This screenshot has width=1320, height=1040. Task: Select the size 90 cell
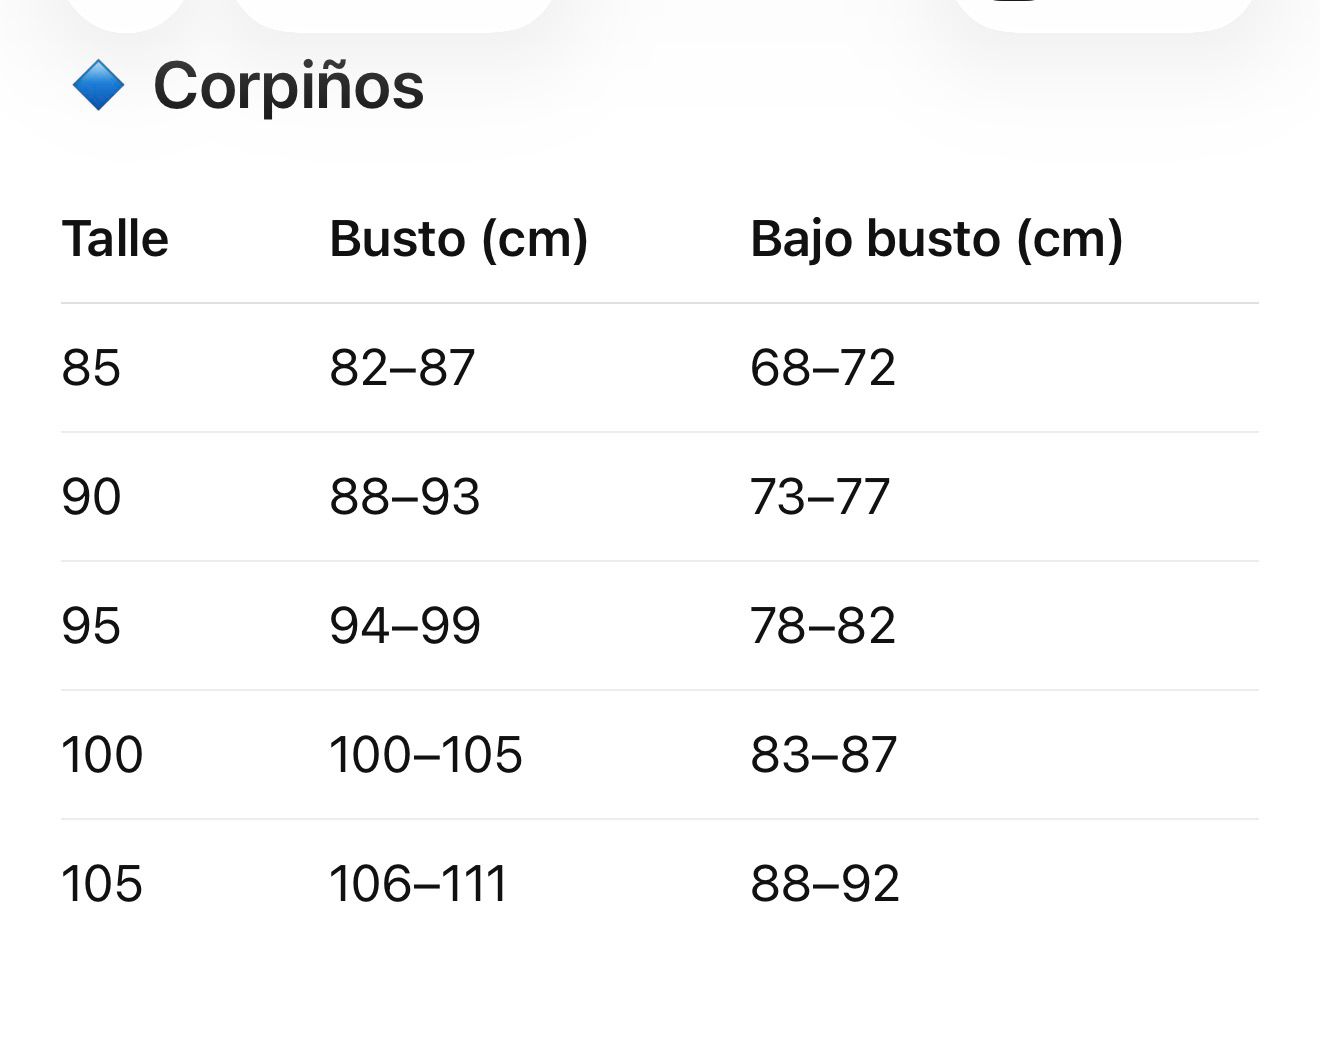[91, 497]
